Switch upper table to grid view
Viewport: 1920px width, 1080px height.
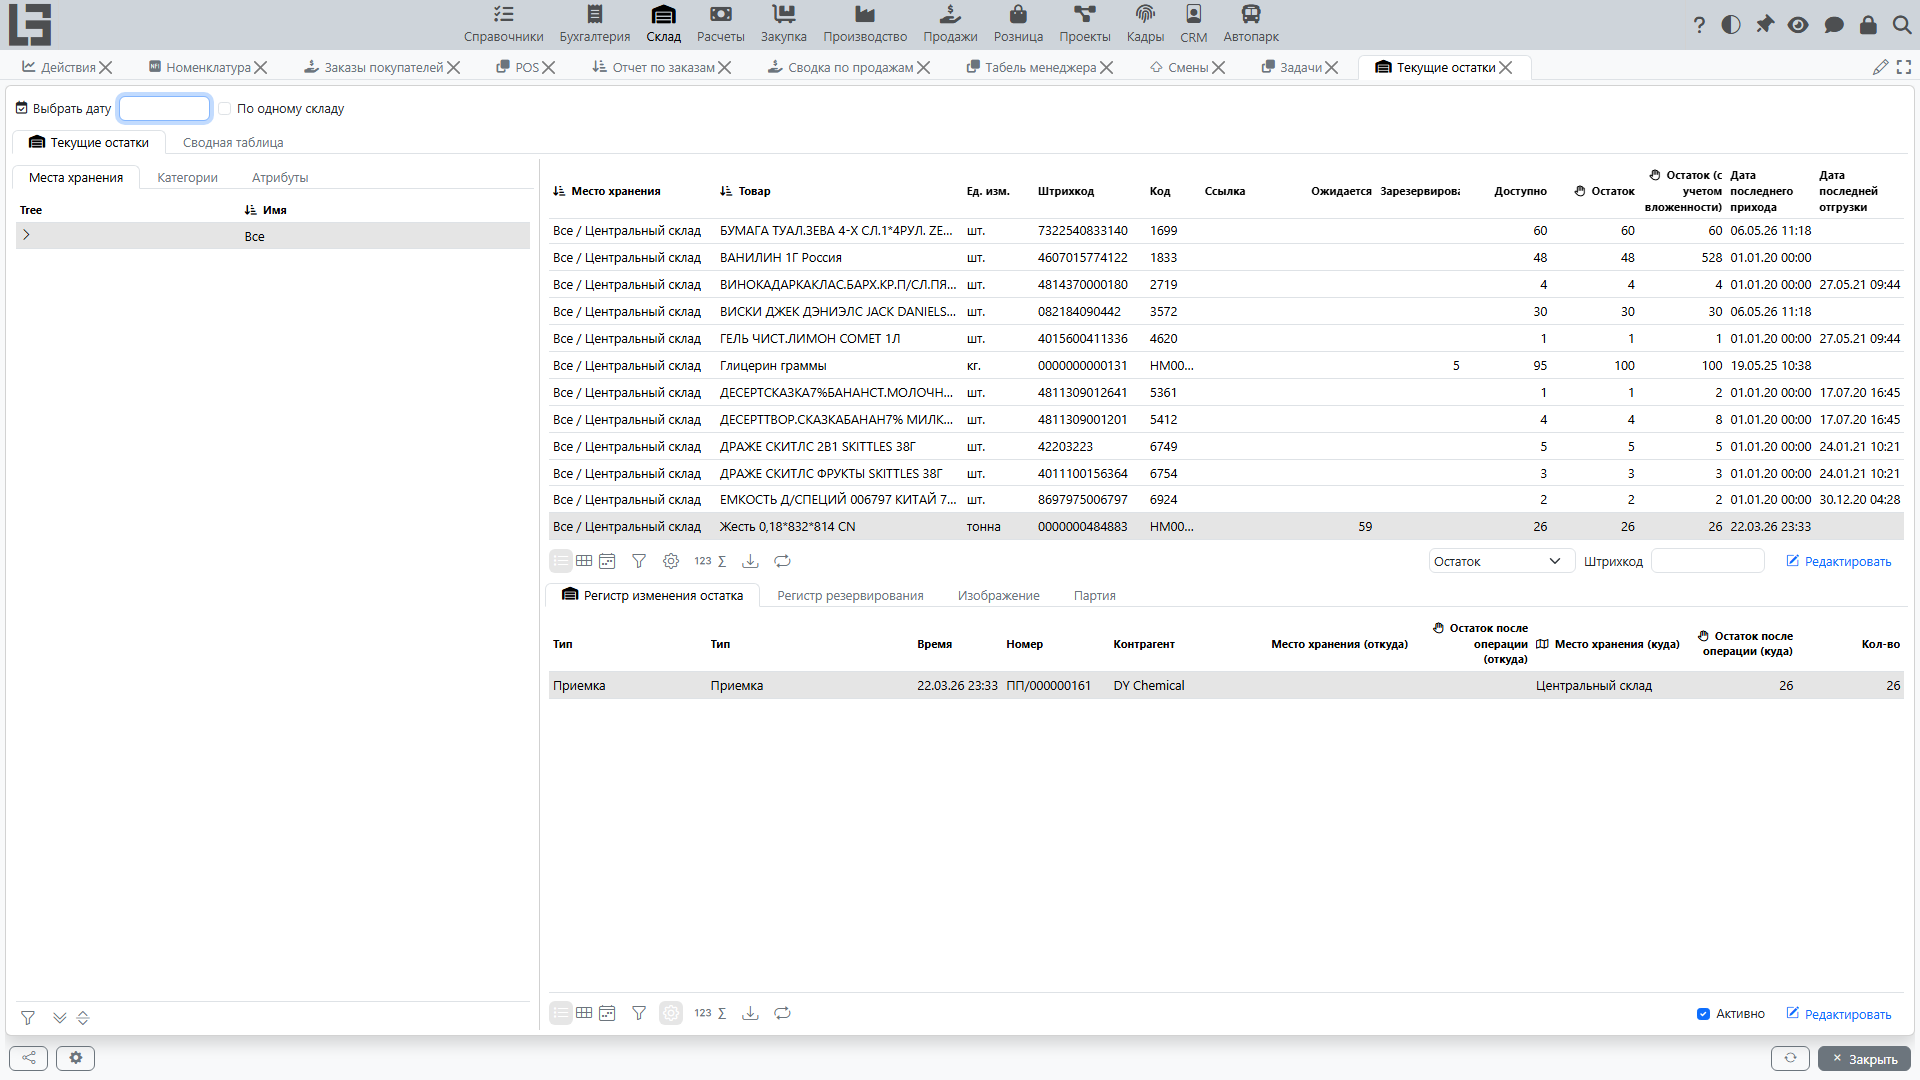[584, 561]
